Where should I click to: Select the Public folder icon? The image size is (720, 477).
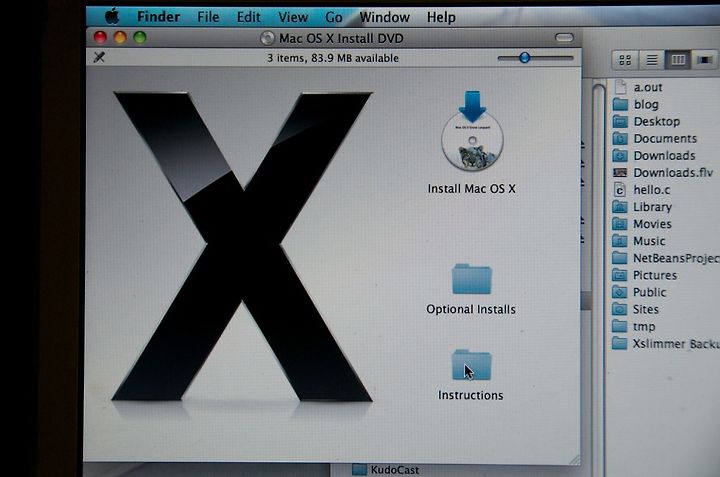pyautogui.click(x=619, y=292)
